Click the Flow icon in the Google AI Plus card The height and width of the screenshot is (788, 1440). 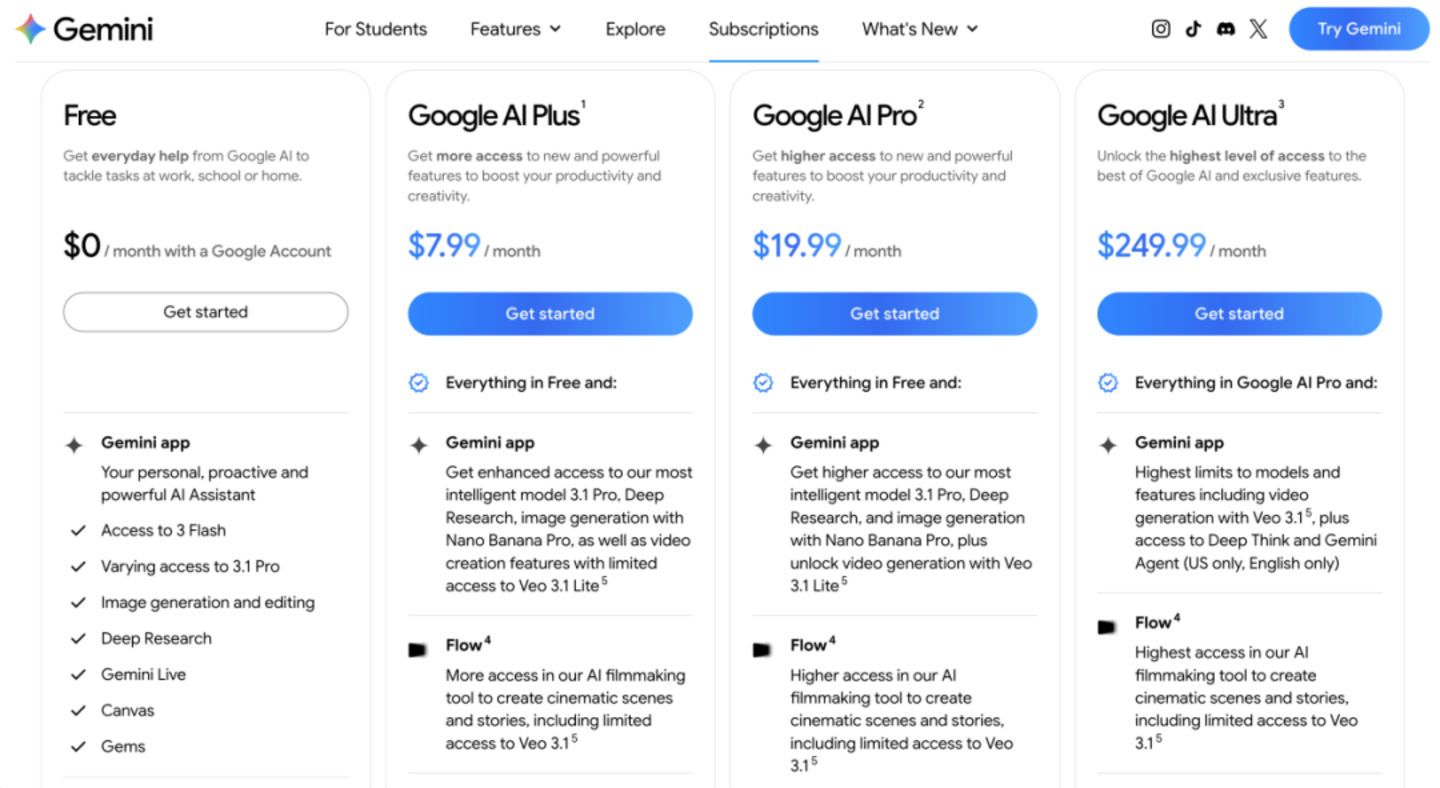(x=418, y=650)
